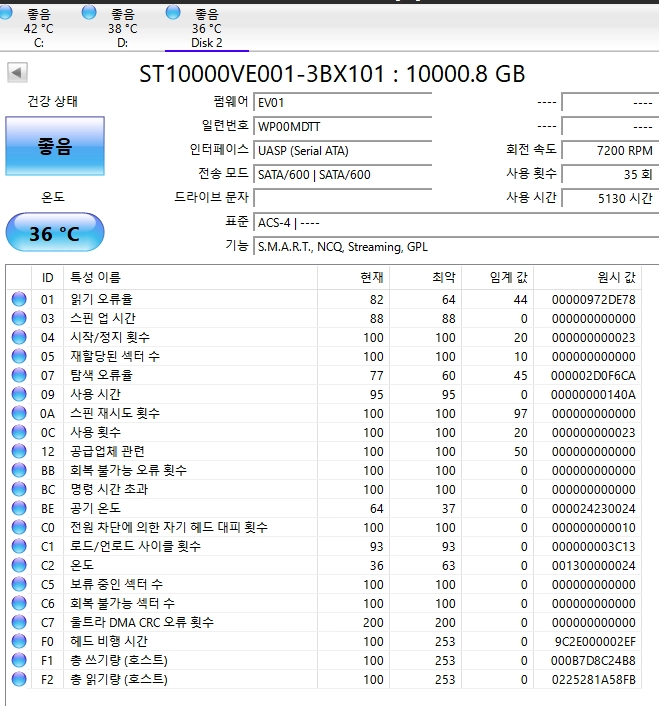Click the status orb for row 12 공급업체 관련
This screenshot has height=706, width=659.
(19, 451)
